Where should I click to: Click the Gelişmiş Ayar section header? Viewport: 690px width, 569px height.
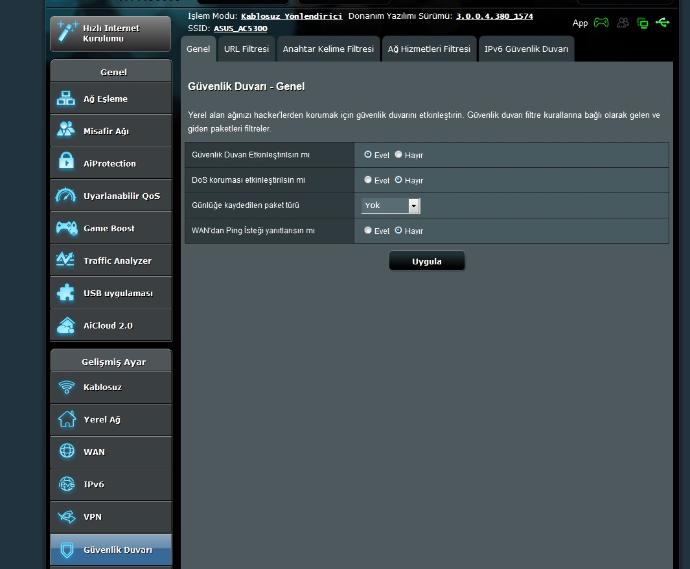coord(114,362)
